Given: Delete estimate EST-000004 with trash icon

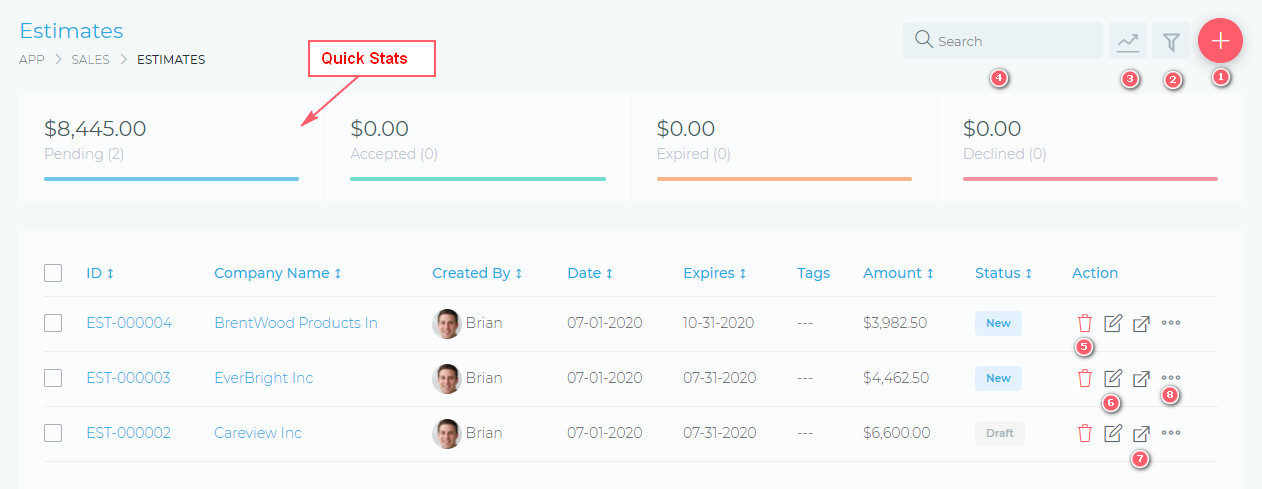Looking at the screenshot, I should pyautogui.click(x=1084, y=323).
